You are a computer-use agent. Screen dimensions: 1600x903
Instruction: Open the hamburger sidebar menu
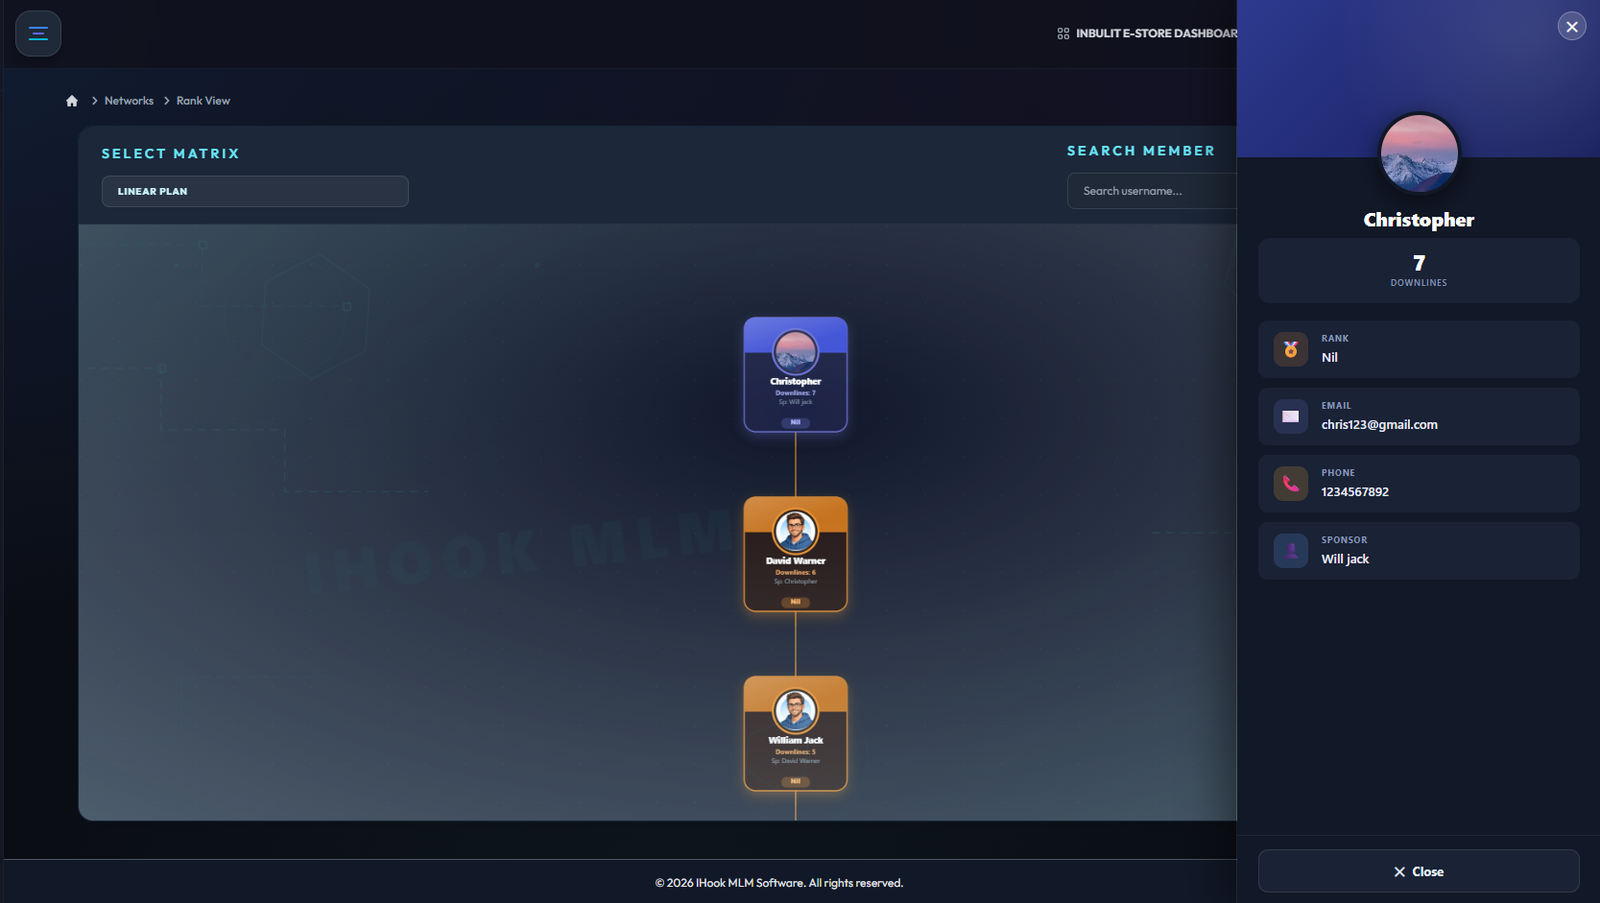[x=38, y=33]
